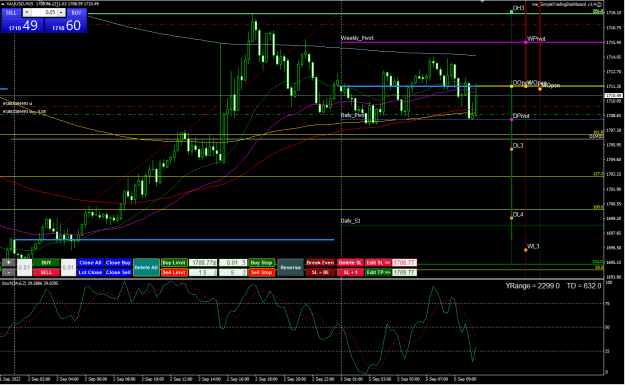
Task: Select the orange DL3 level marker
Action: [x=512, y=149]
